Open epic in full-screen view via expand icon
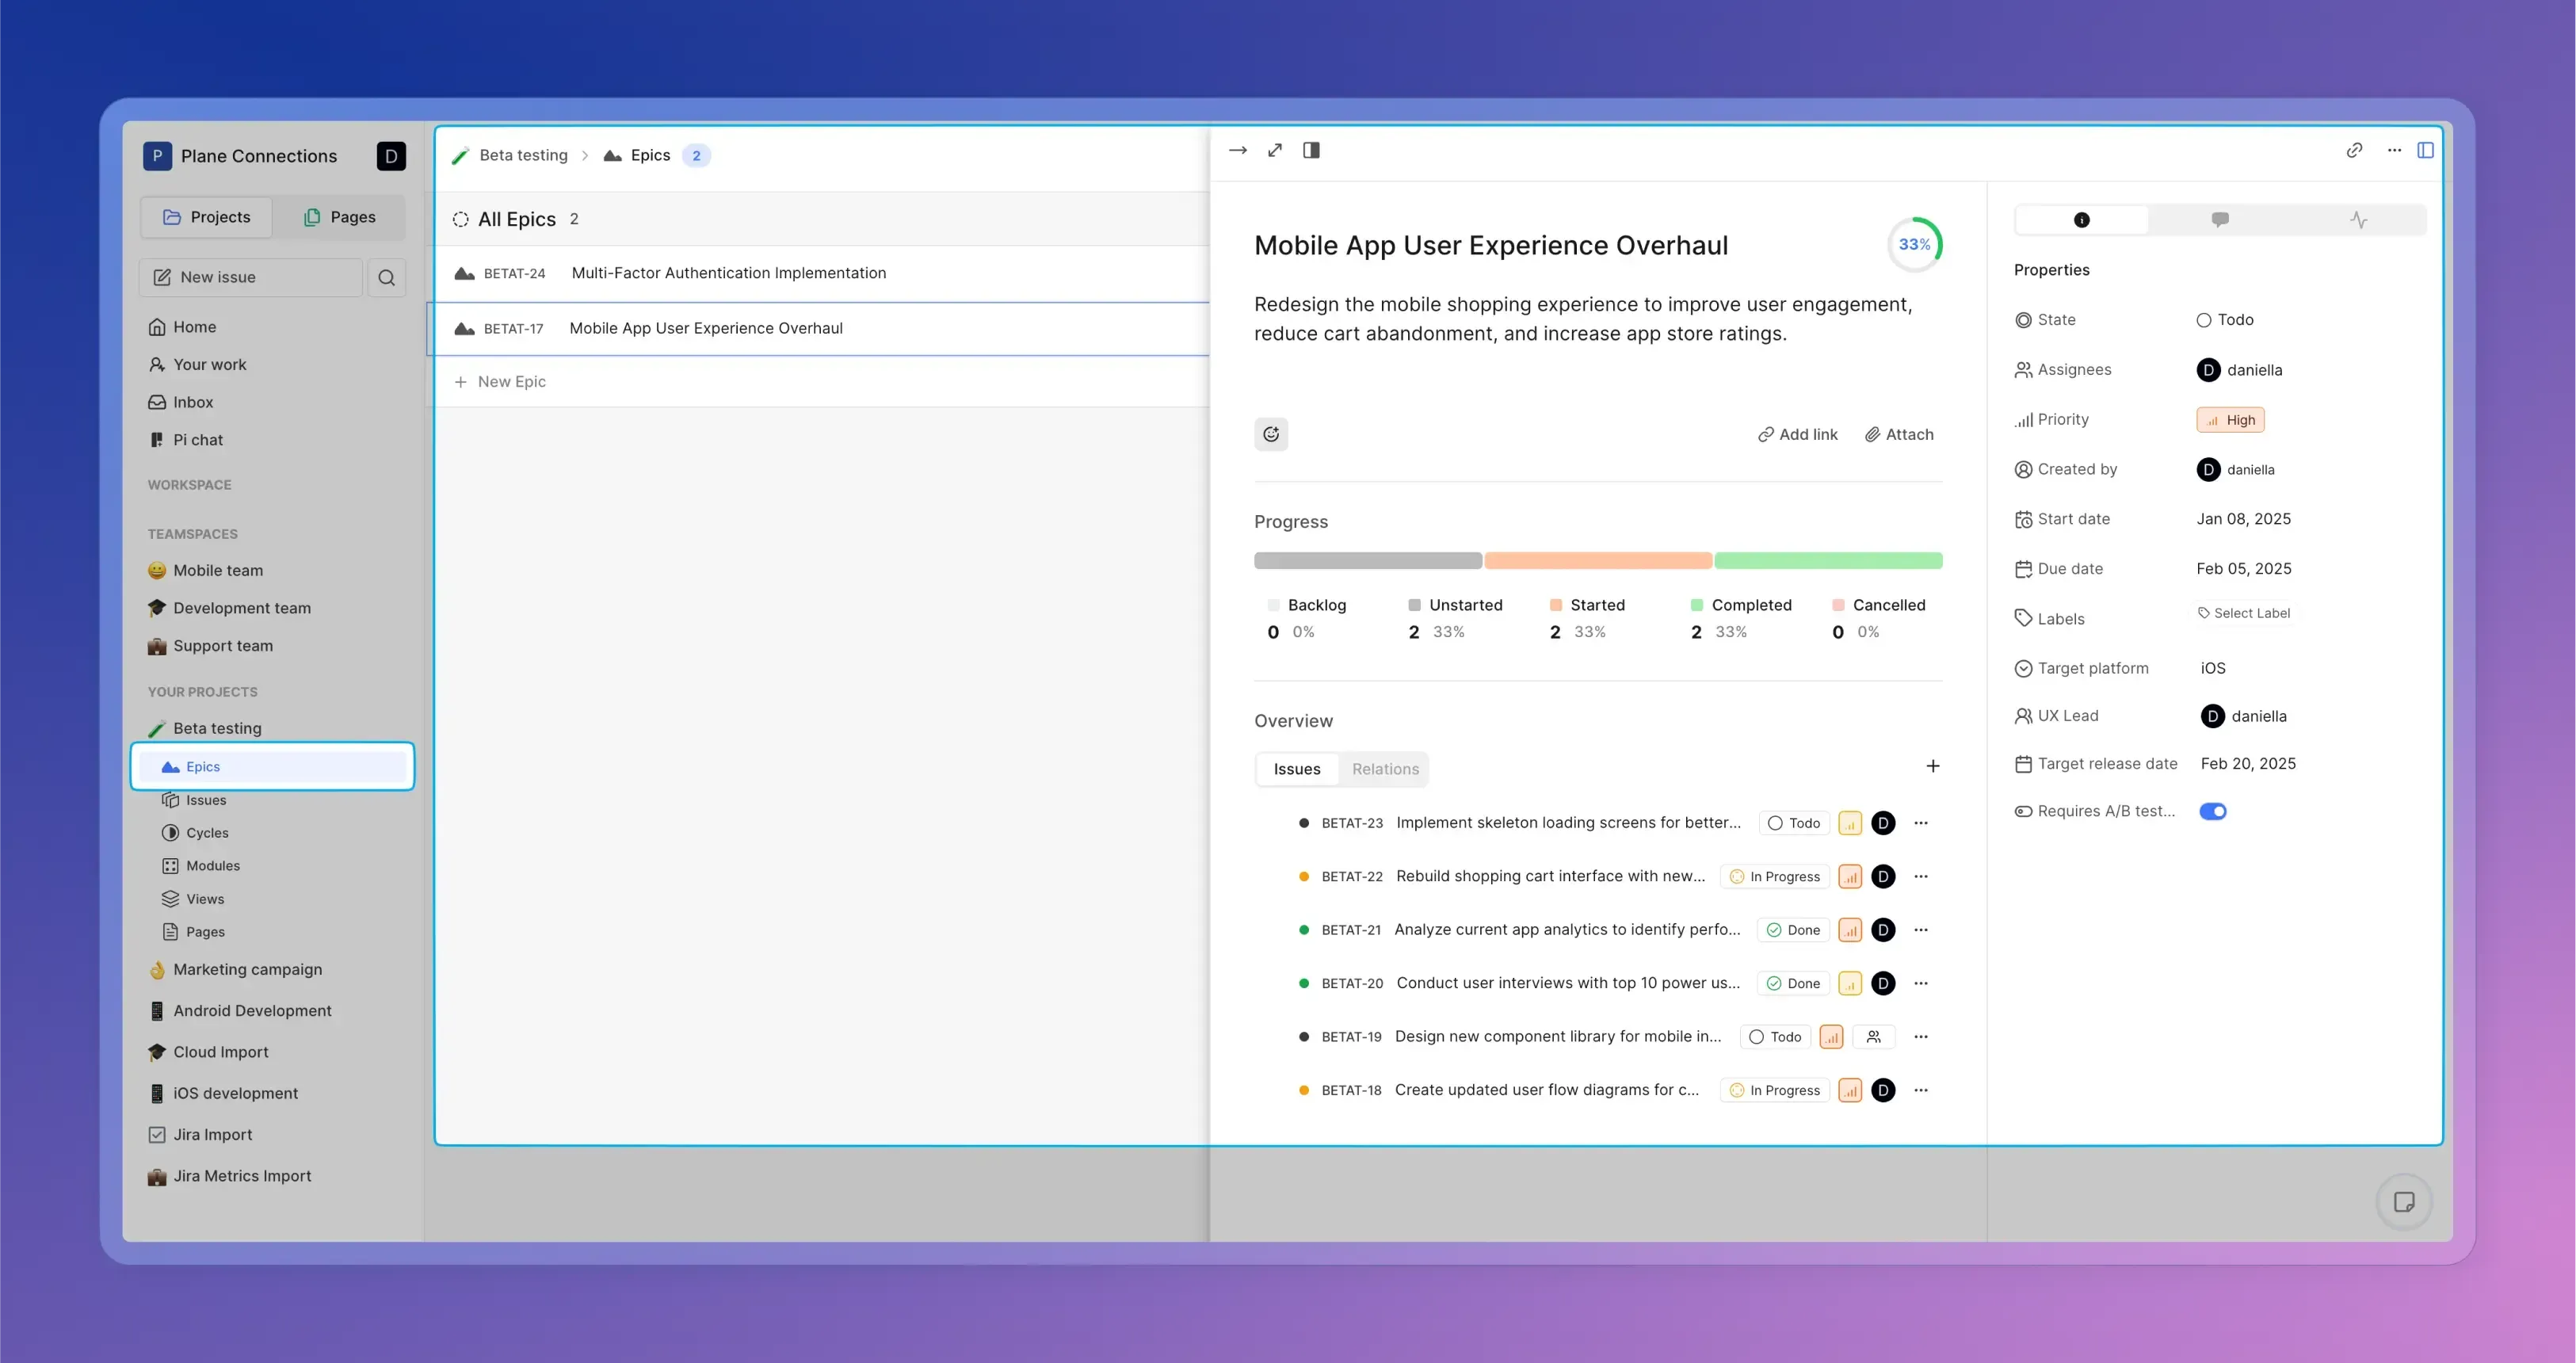The width and height of the screenshot is (2576, 1363). (x=1275, y=150)
